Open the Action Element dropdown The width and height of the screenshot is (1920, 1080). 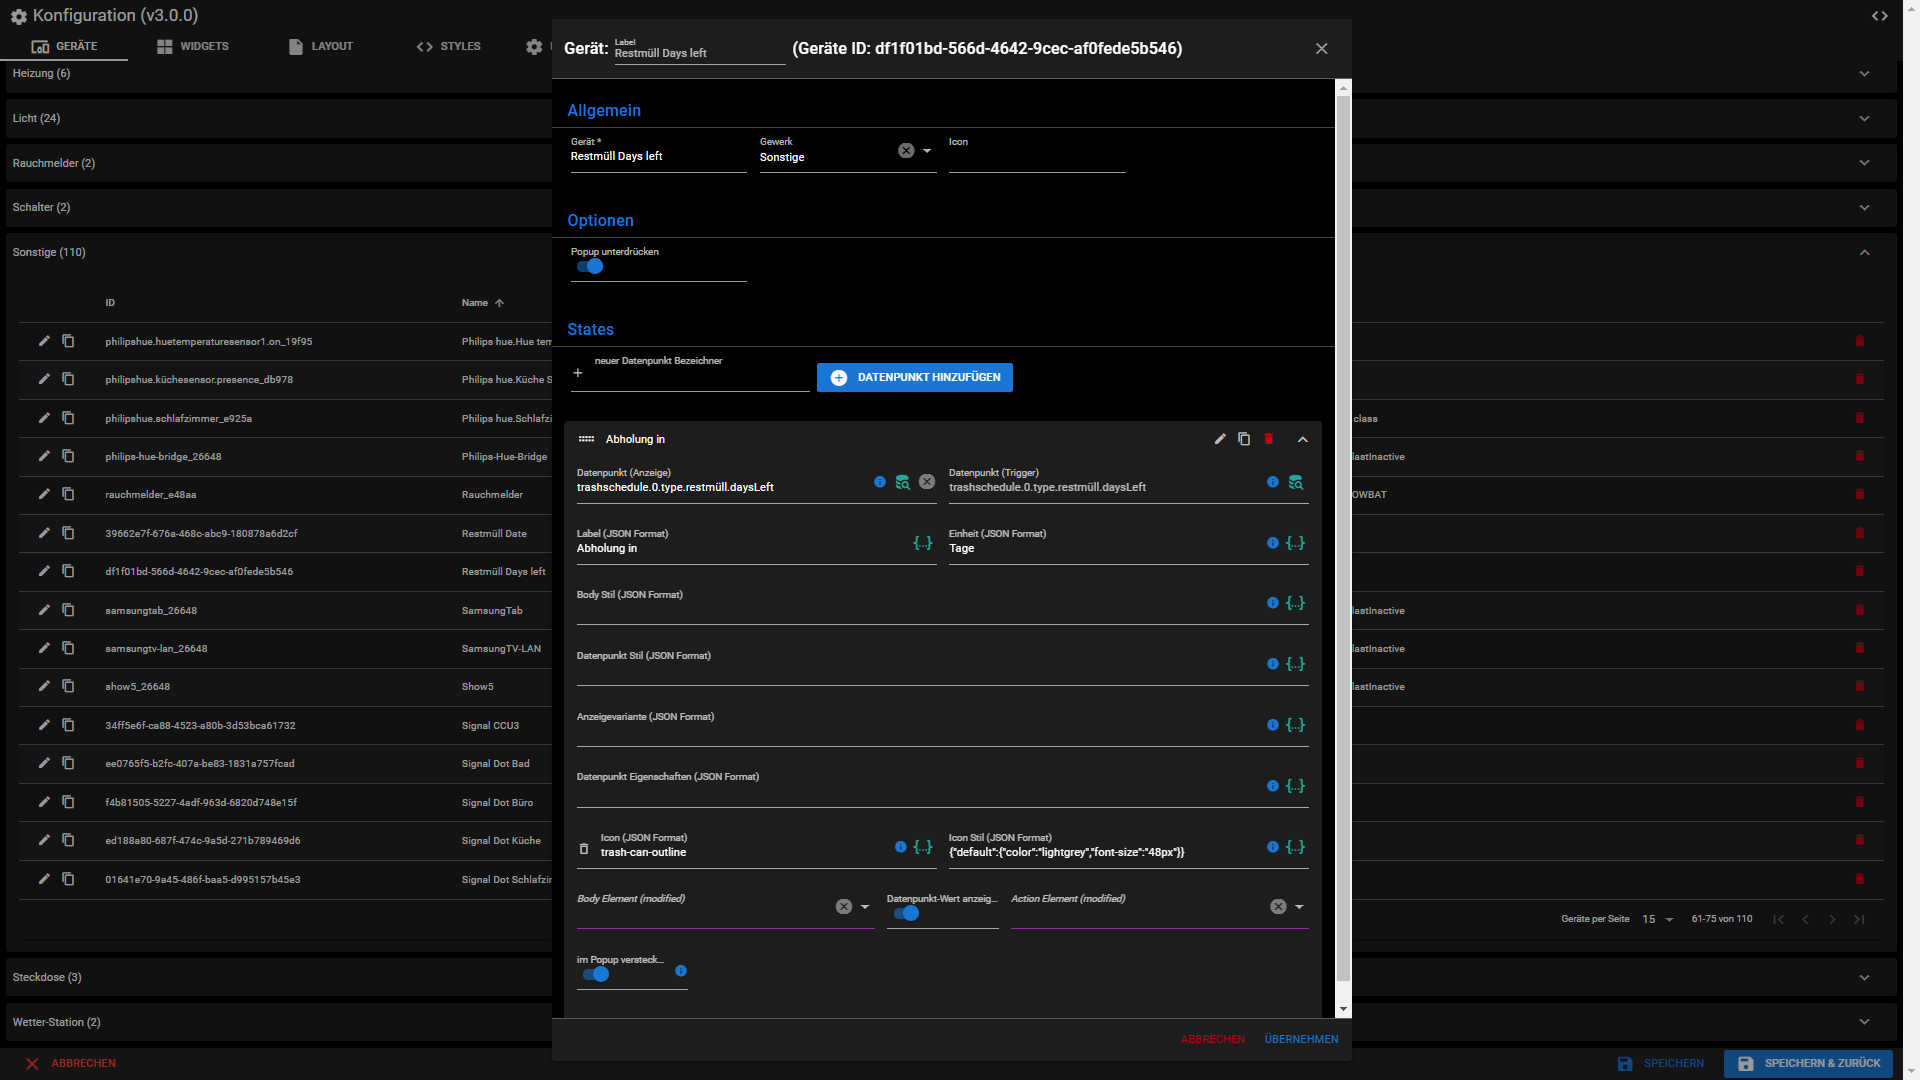[x=1299, y=907]
